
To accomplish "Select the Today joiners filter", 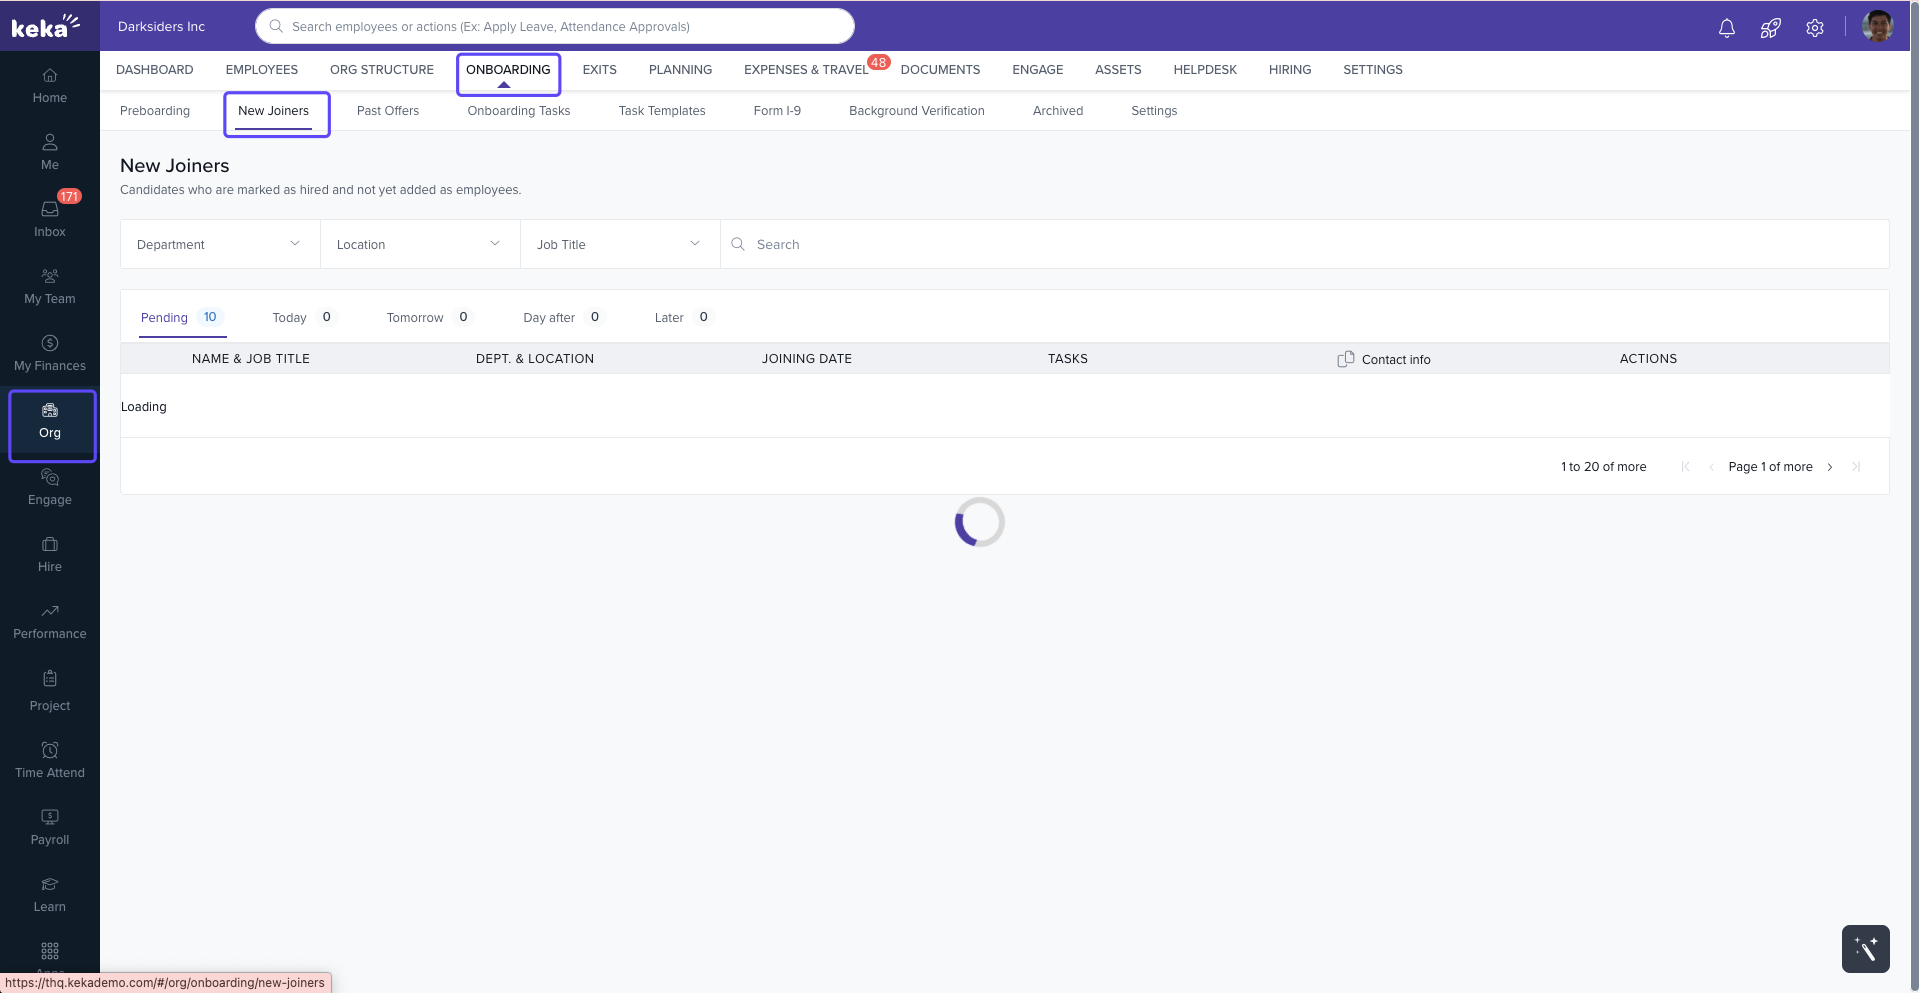I will [302, 317].
